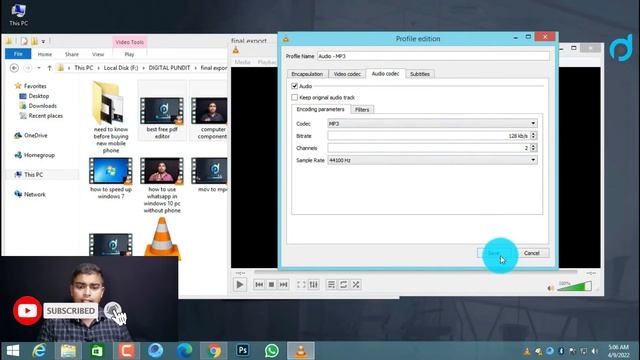Screen dimensions: 640x360
Task: Click Local Disk (F:) in path
Action: pyautogui.click(x=121, y=68)
